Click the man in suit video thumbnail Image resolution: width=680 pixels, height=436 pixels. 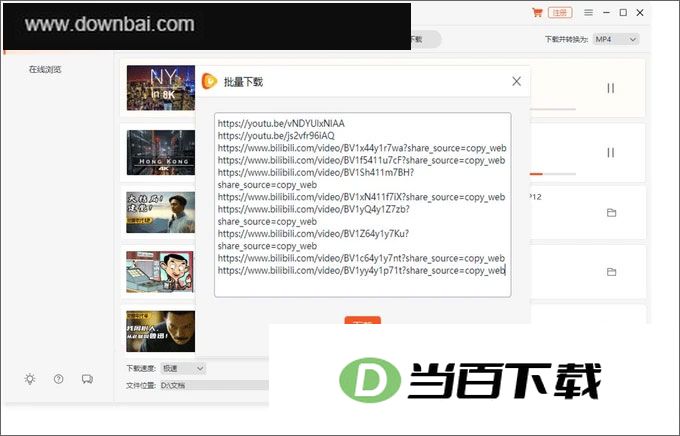click(160, 213)
